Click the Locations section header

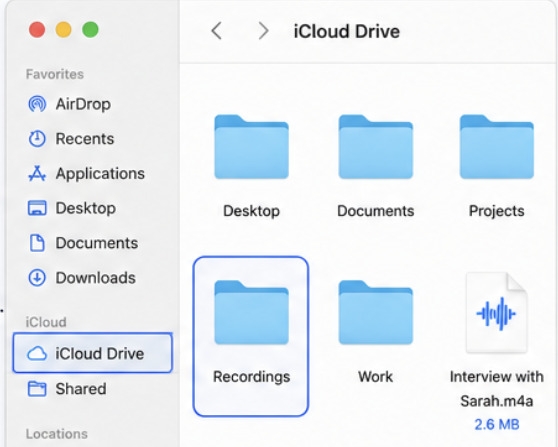pyautogui.click(x=57, y=434)
